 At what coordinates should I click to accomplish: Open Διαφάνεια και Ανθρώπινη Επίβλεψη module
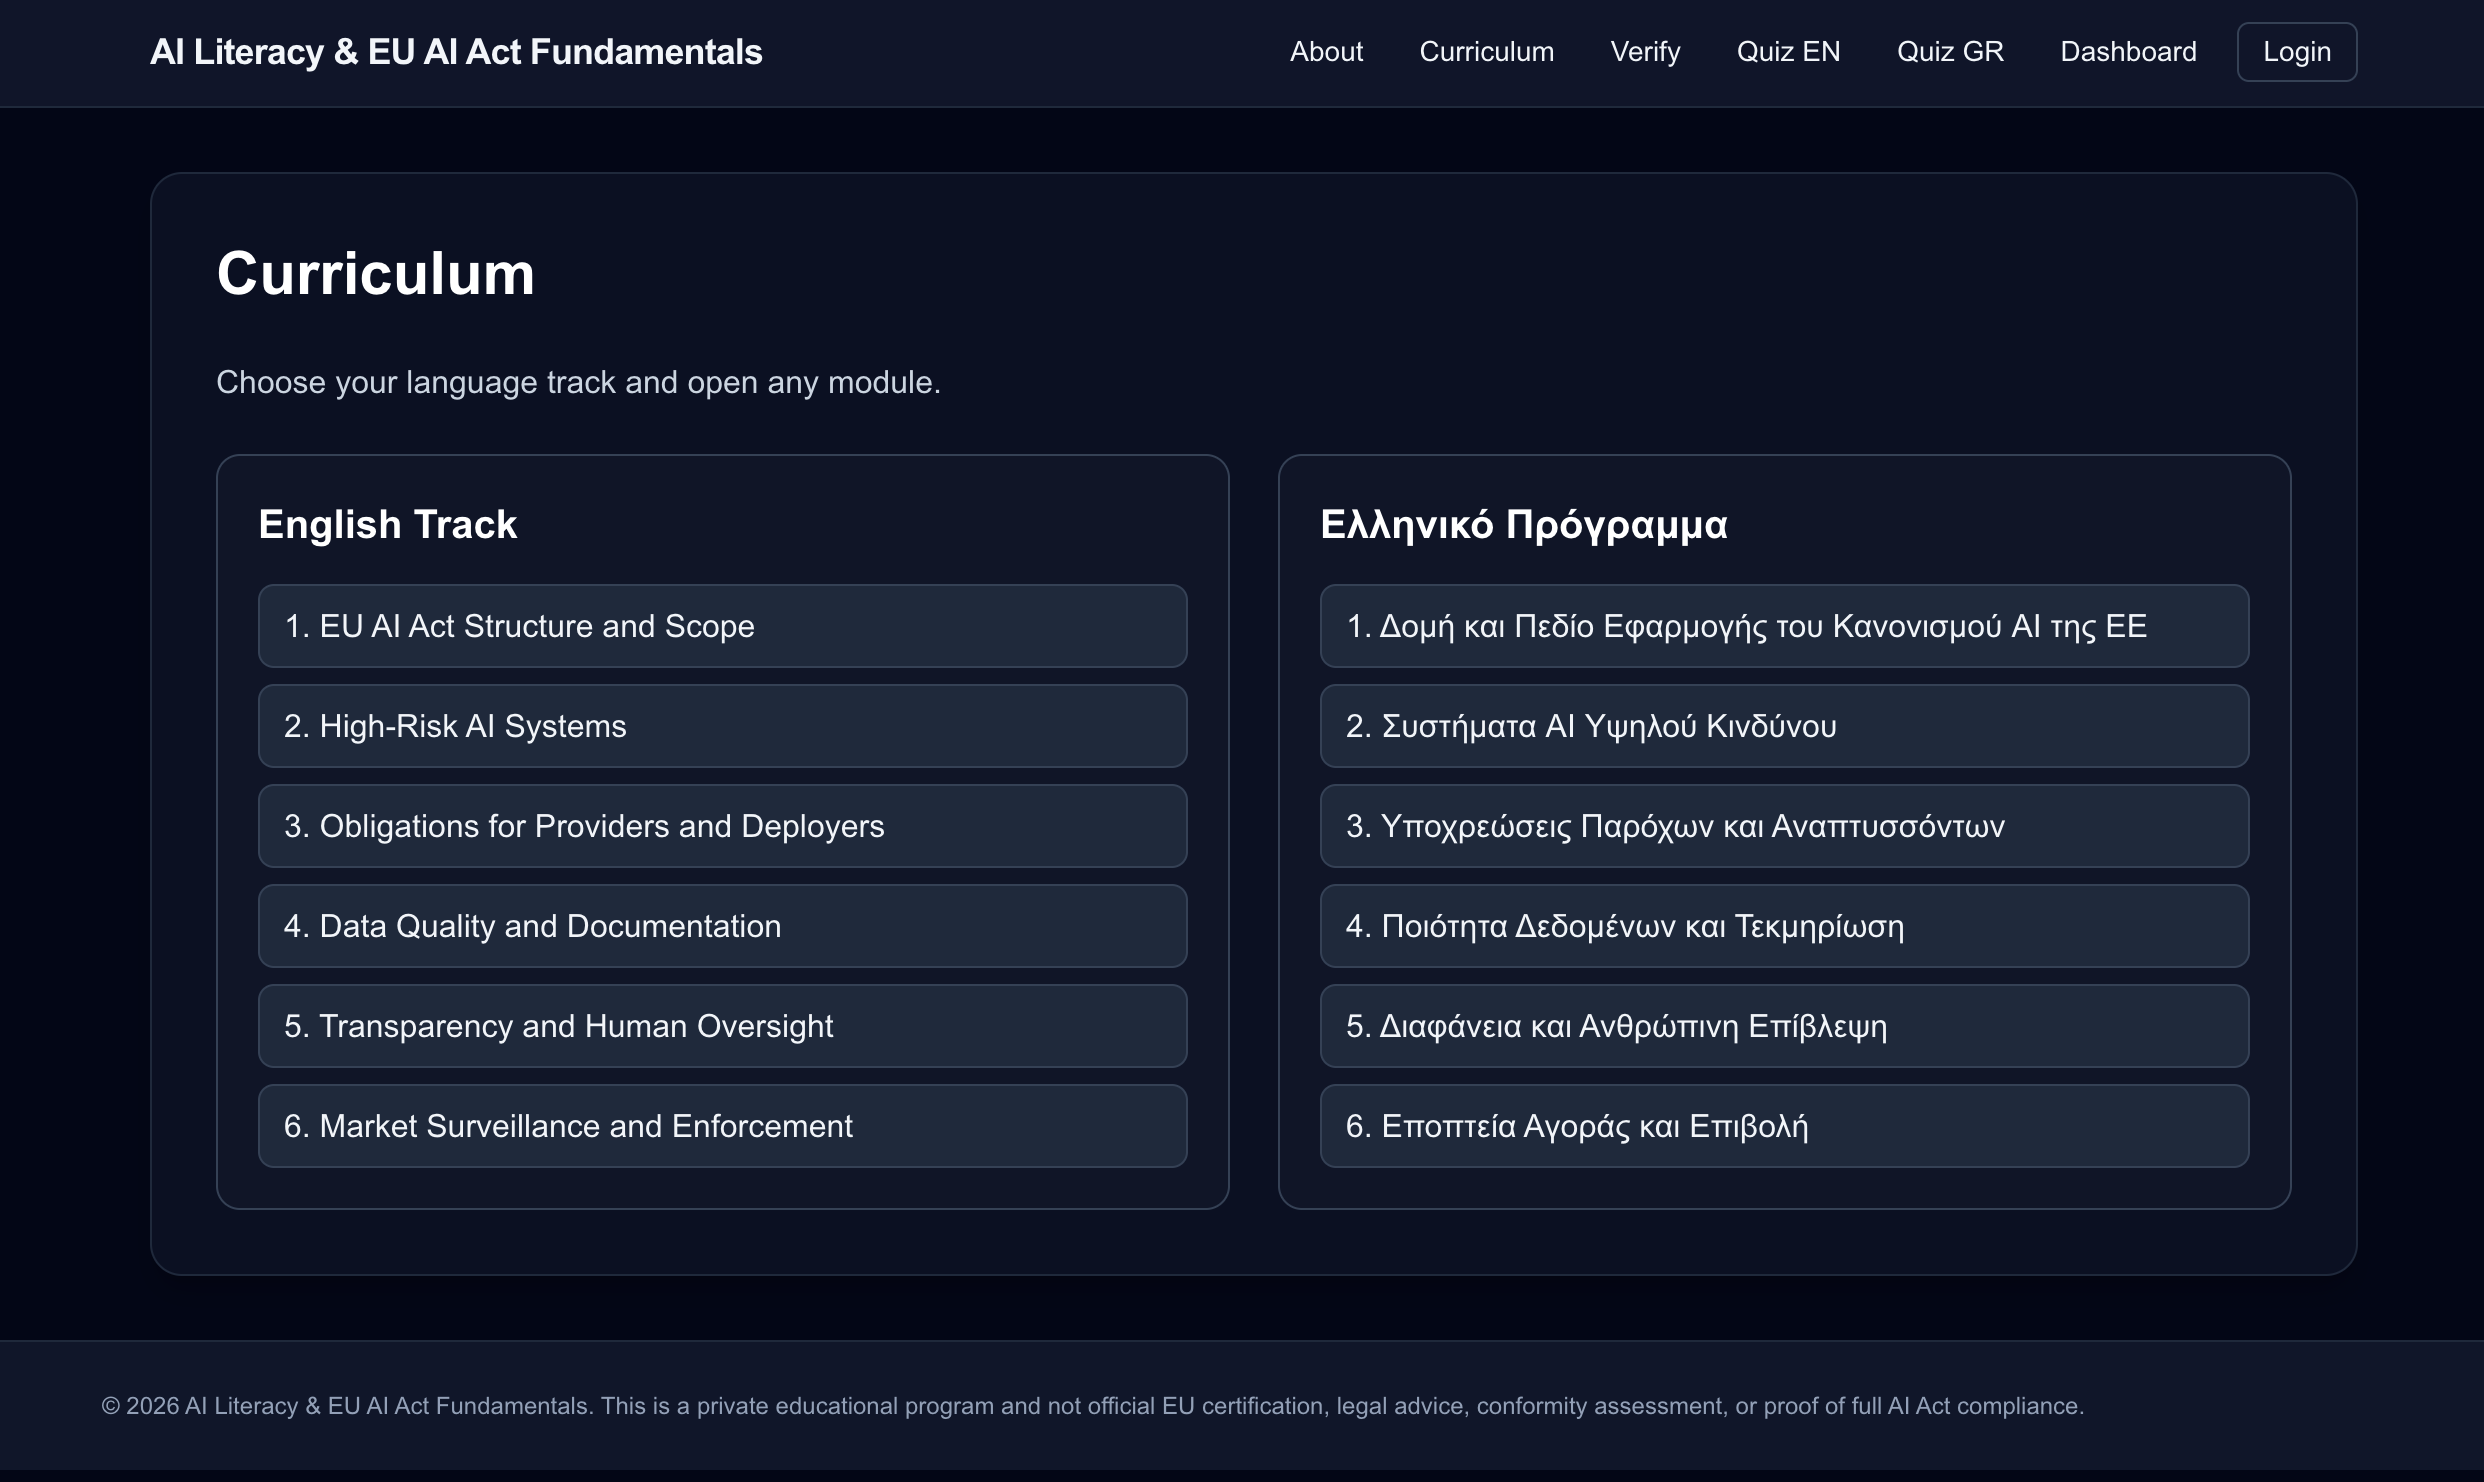tap(1786, 1026)
